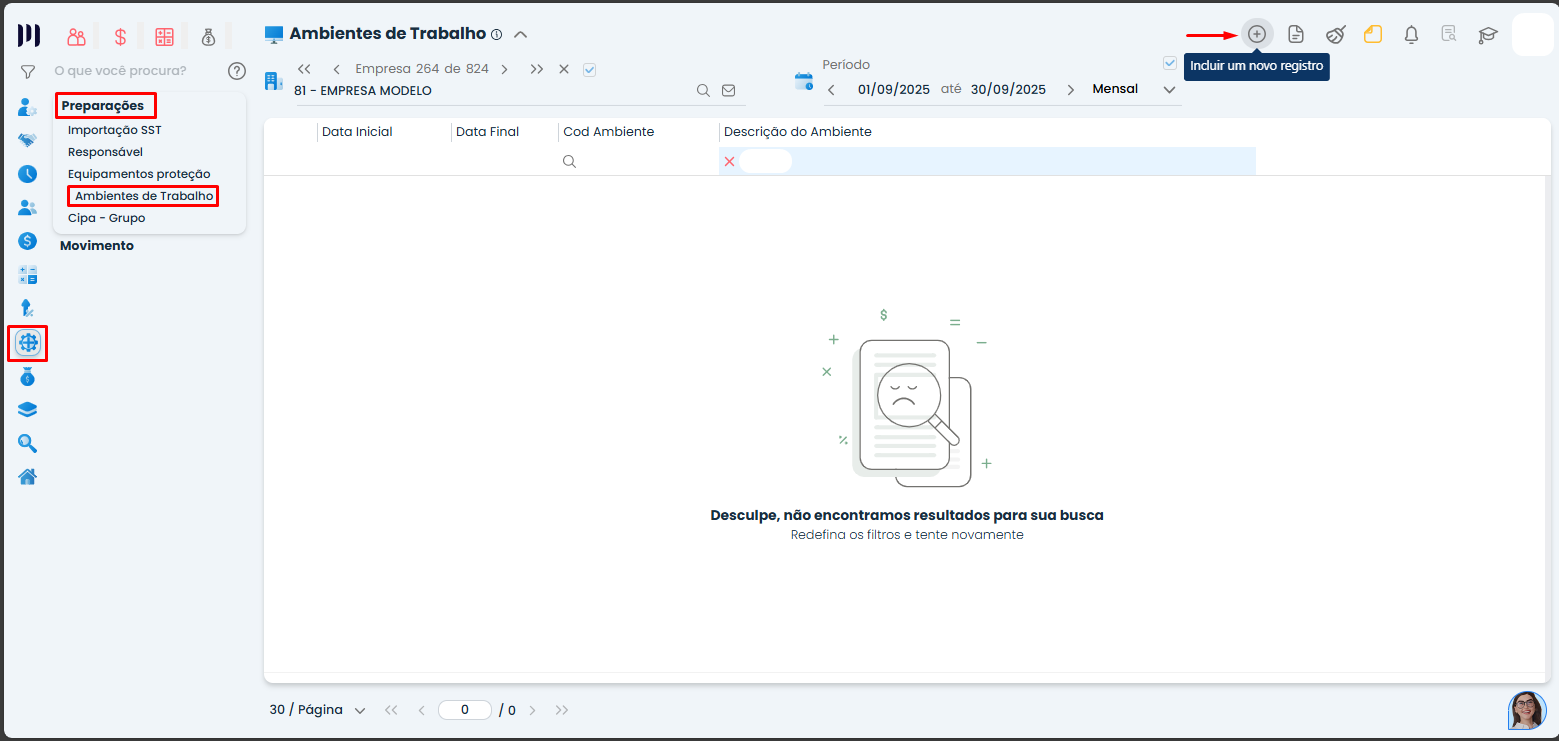
Task: Open the 30 / Página page size dropdown
Action: click(x=316, y=710)
